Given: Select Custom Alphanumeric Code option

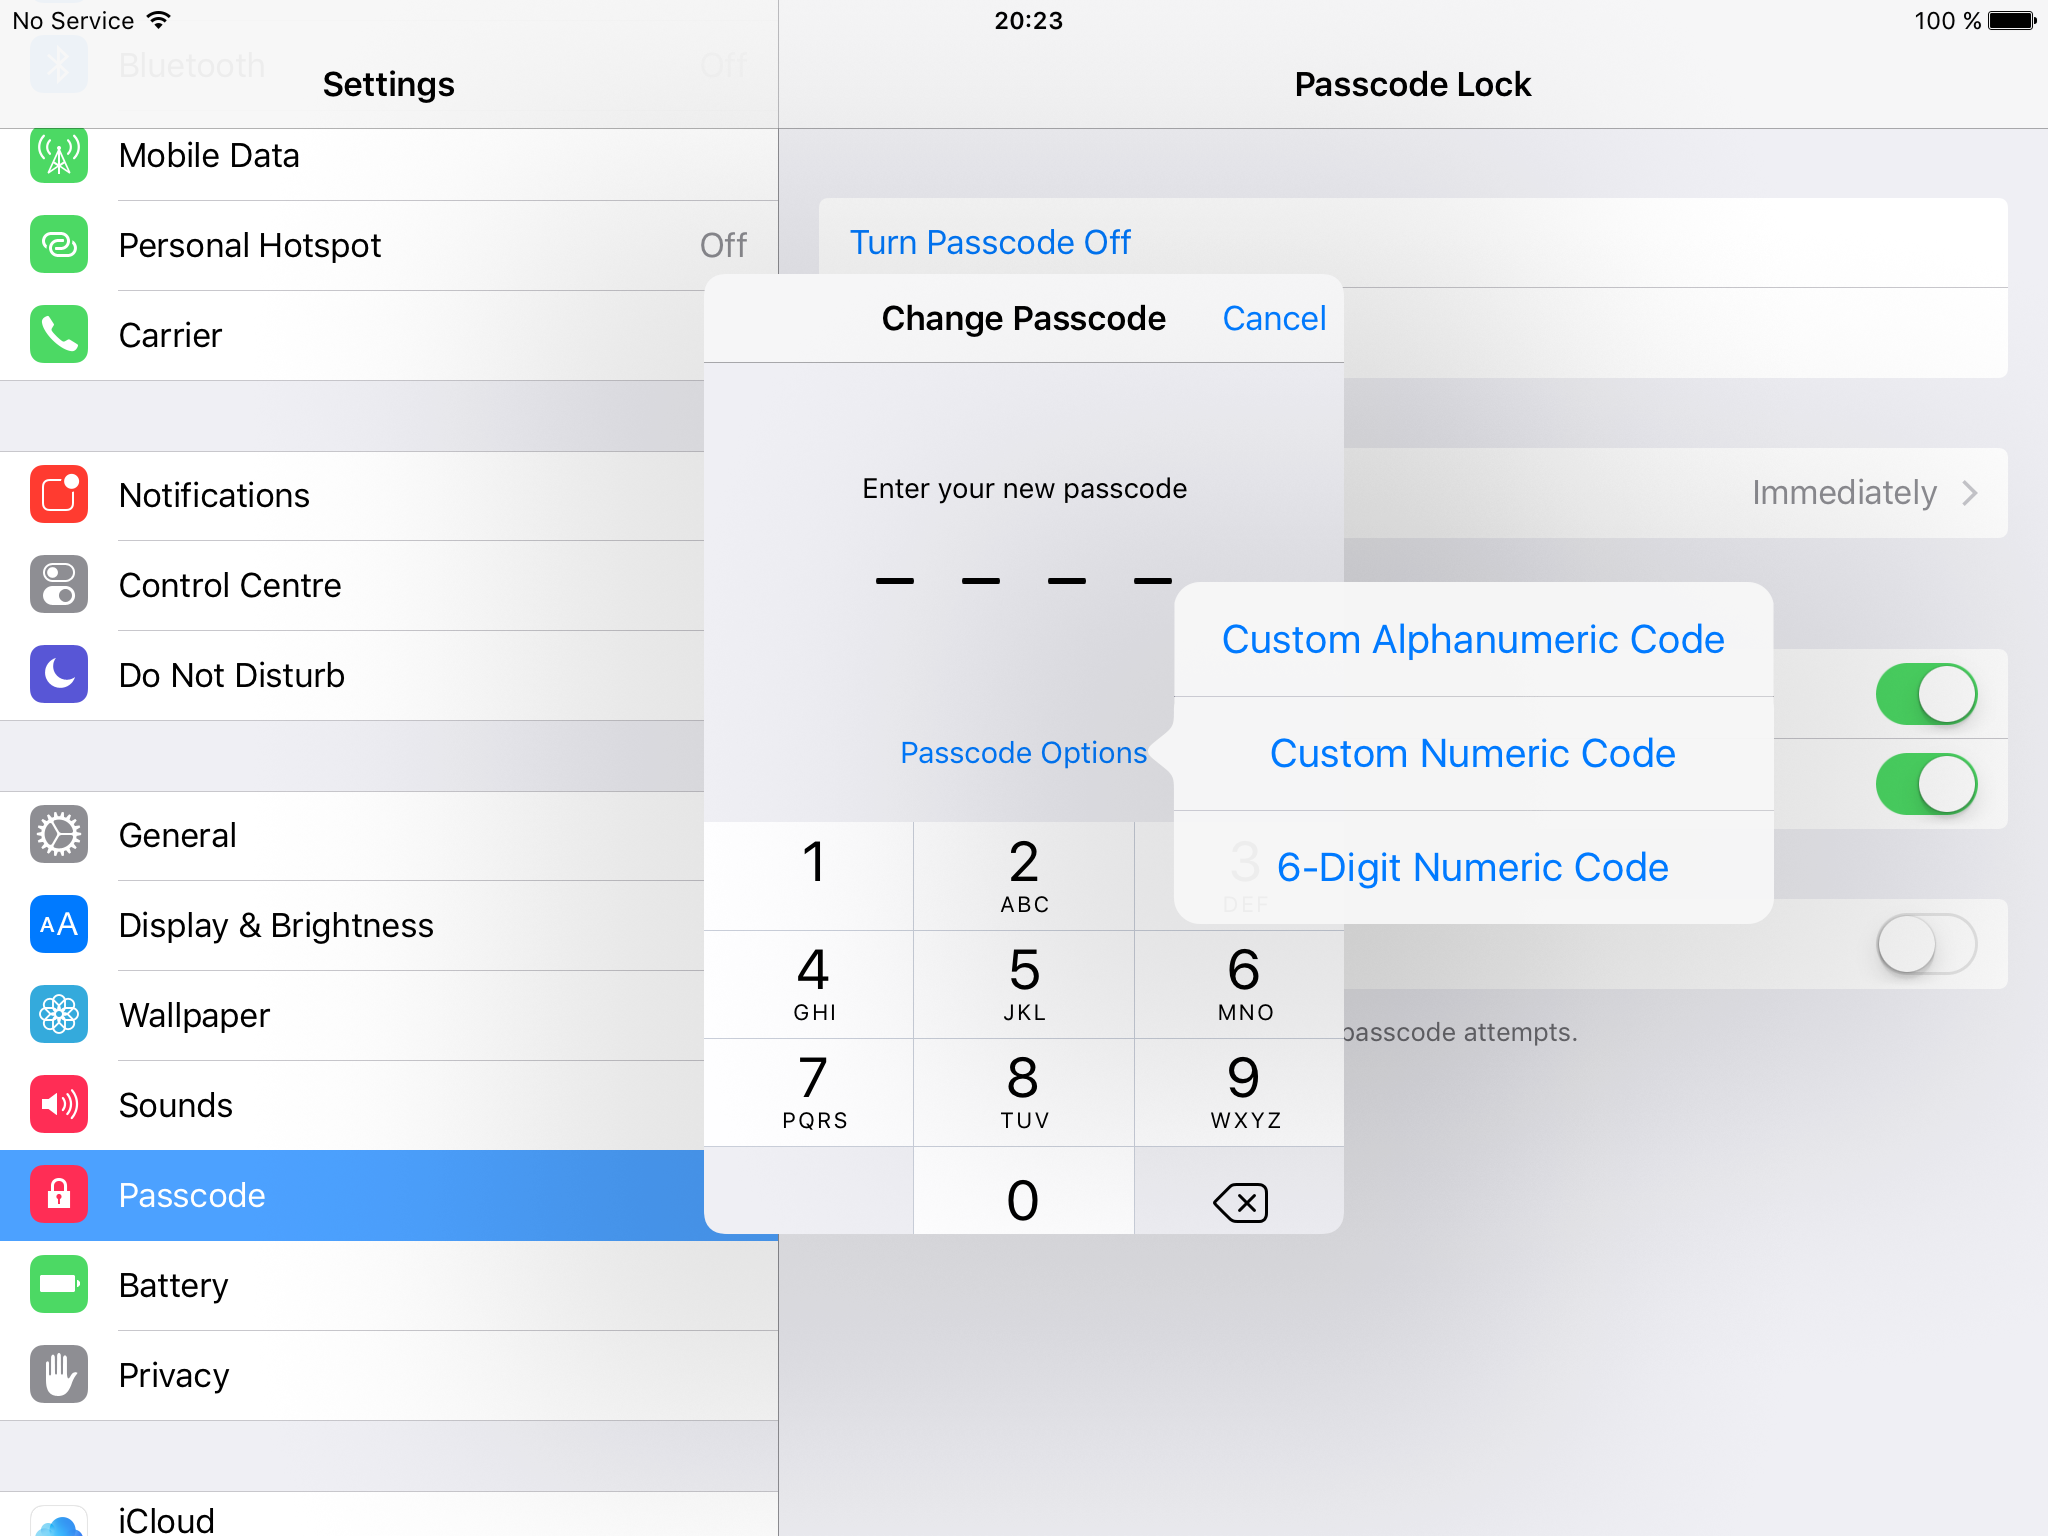Looking at the screenshot, I should [1471, 639].
